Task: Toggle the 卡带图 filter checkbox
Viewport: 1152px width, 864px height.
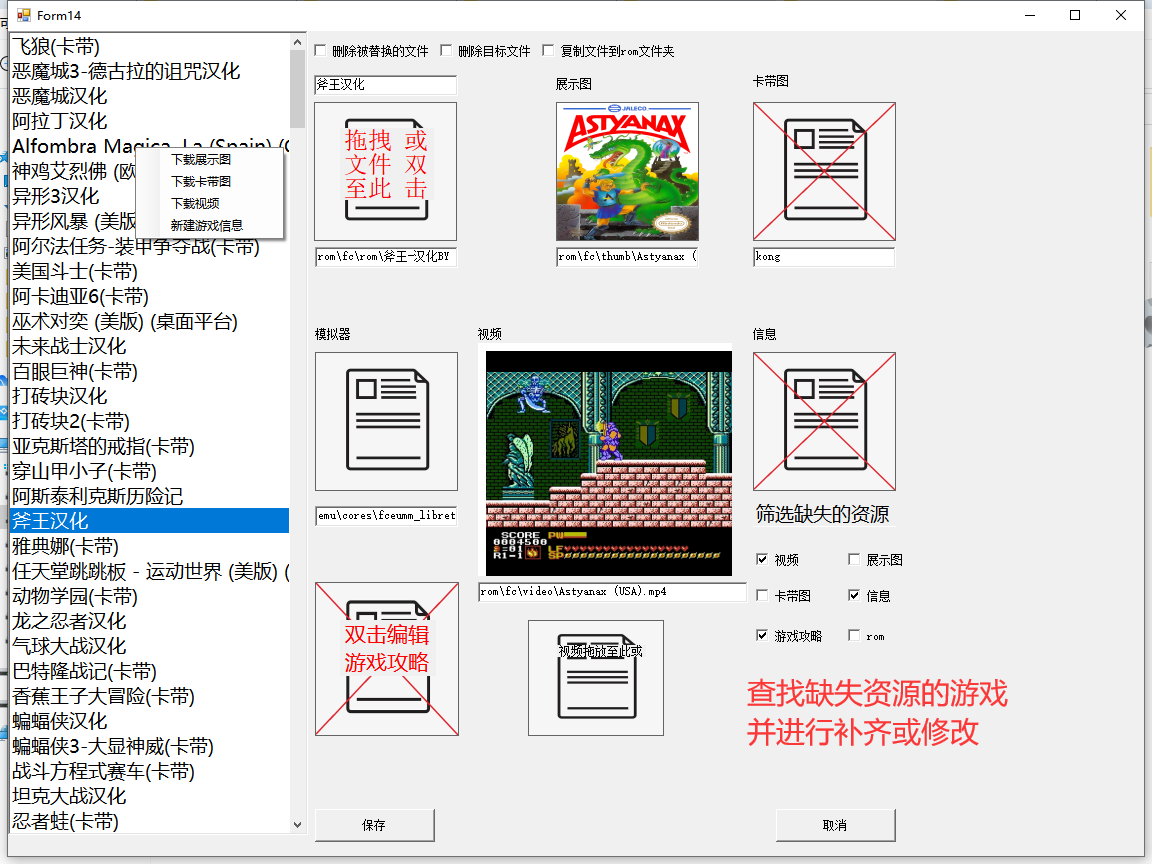Action: coord(762,595)
